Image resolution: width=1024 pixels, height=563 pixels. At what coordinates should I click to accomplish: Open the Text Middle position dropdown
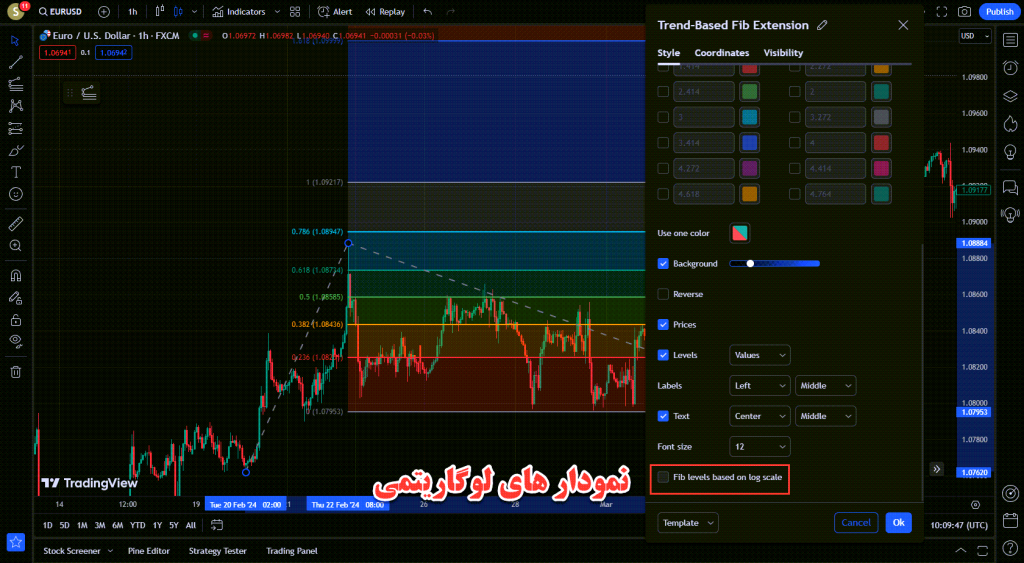pos(825,416)
